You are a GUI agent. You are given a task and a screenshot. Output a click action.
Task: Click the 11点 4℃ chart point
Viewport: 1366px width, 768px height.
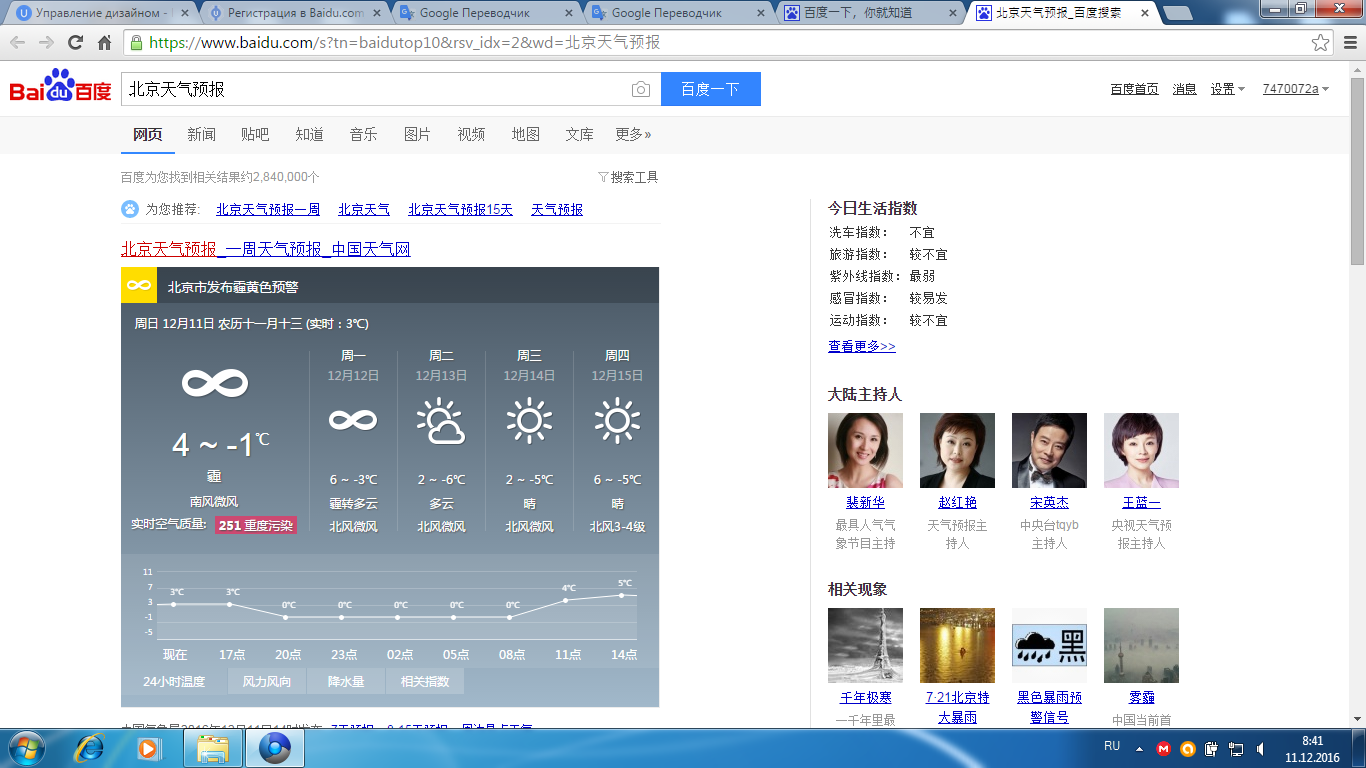click(x=566, y=600)
